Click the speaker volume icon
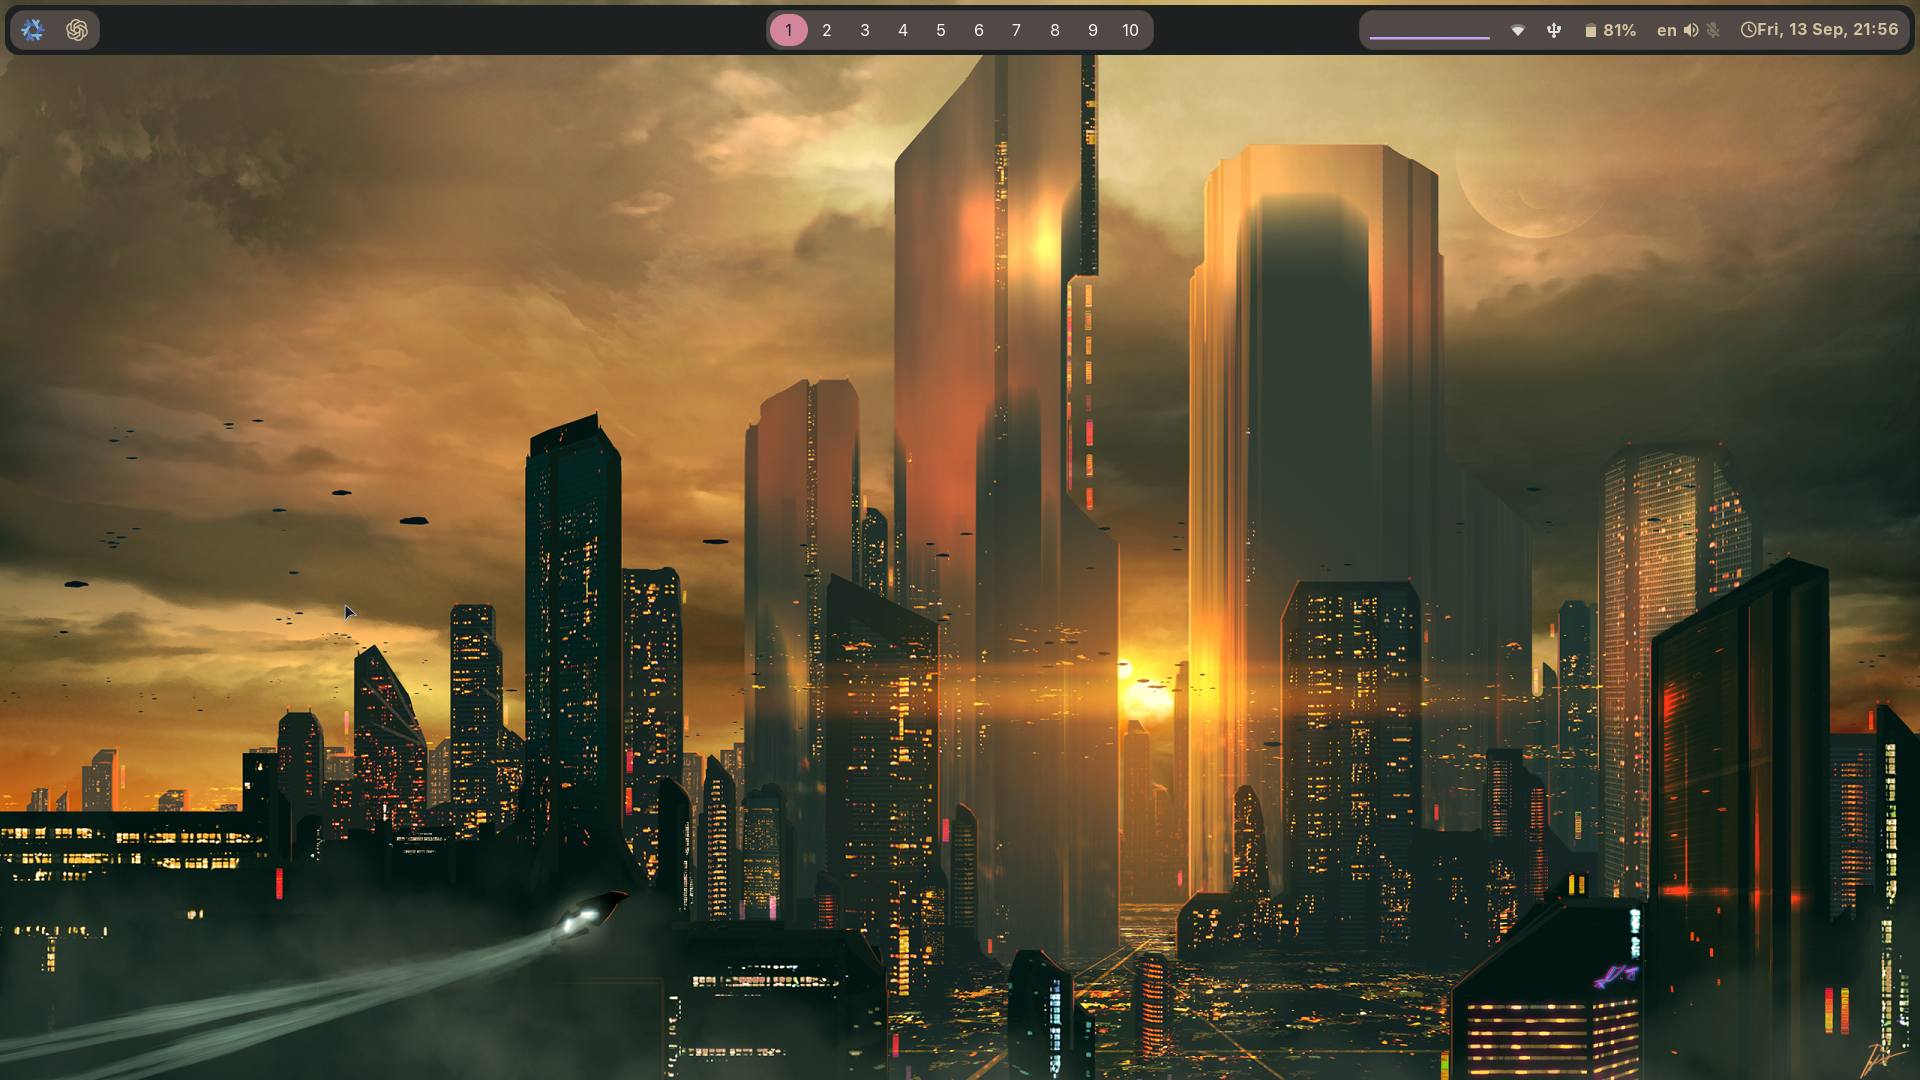The height and width of the screenshot is (1080, 1920). coord(1691,30)
